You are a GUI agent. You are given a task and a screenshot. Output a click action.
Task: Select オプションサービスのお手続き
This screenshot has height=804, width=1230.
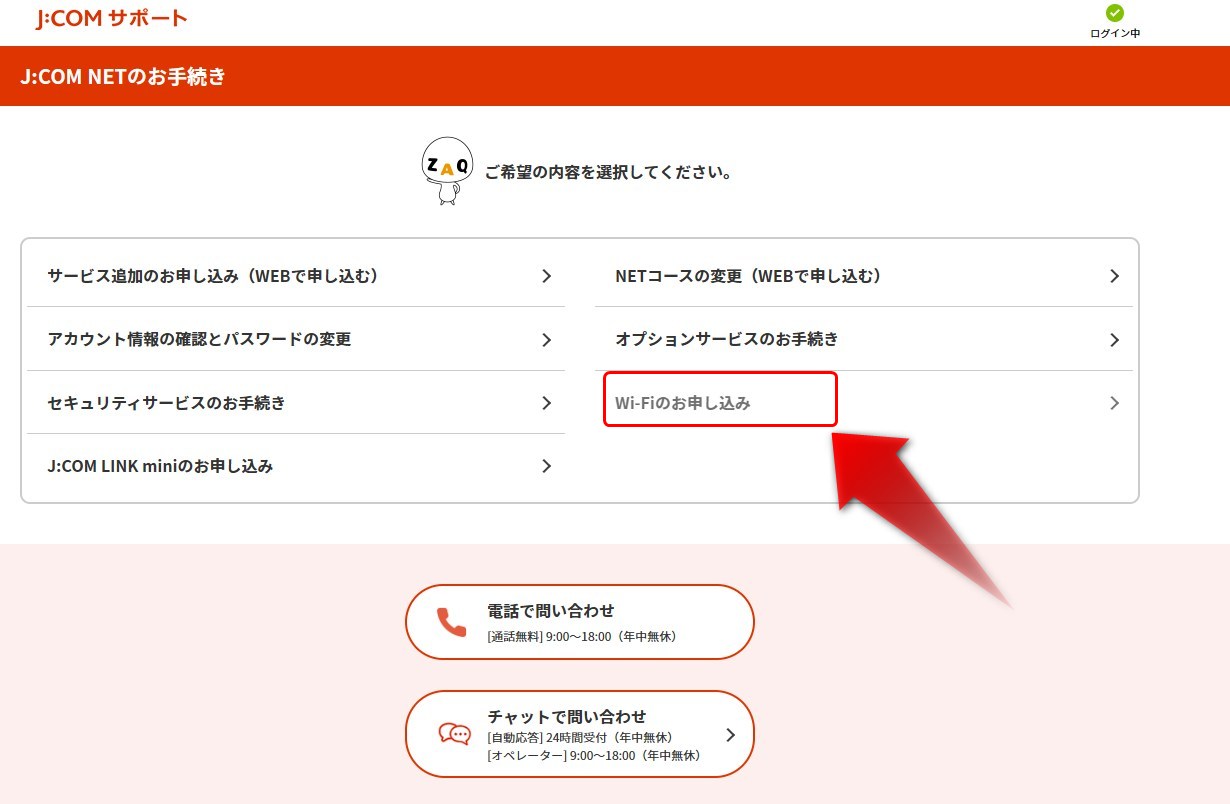point(727,340)
